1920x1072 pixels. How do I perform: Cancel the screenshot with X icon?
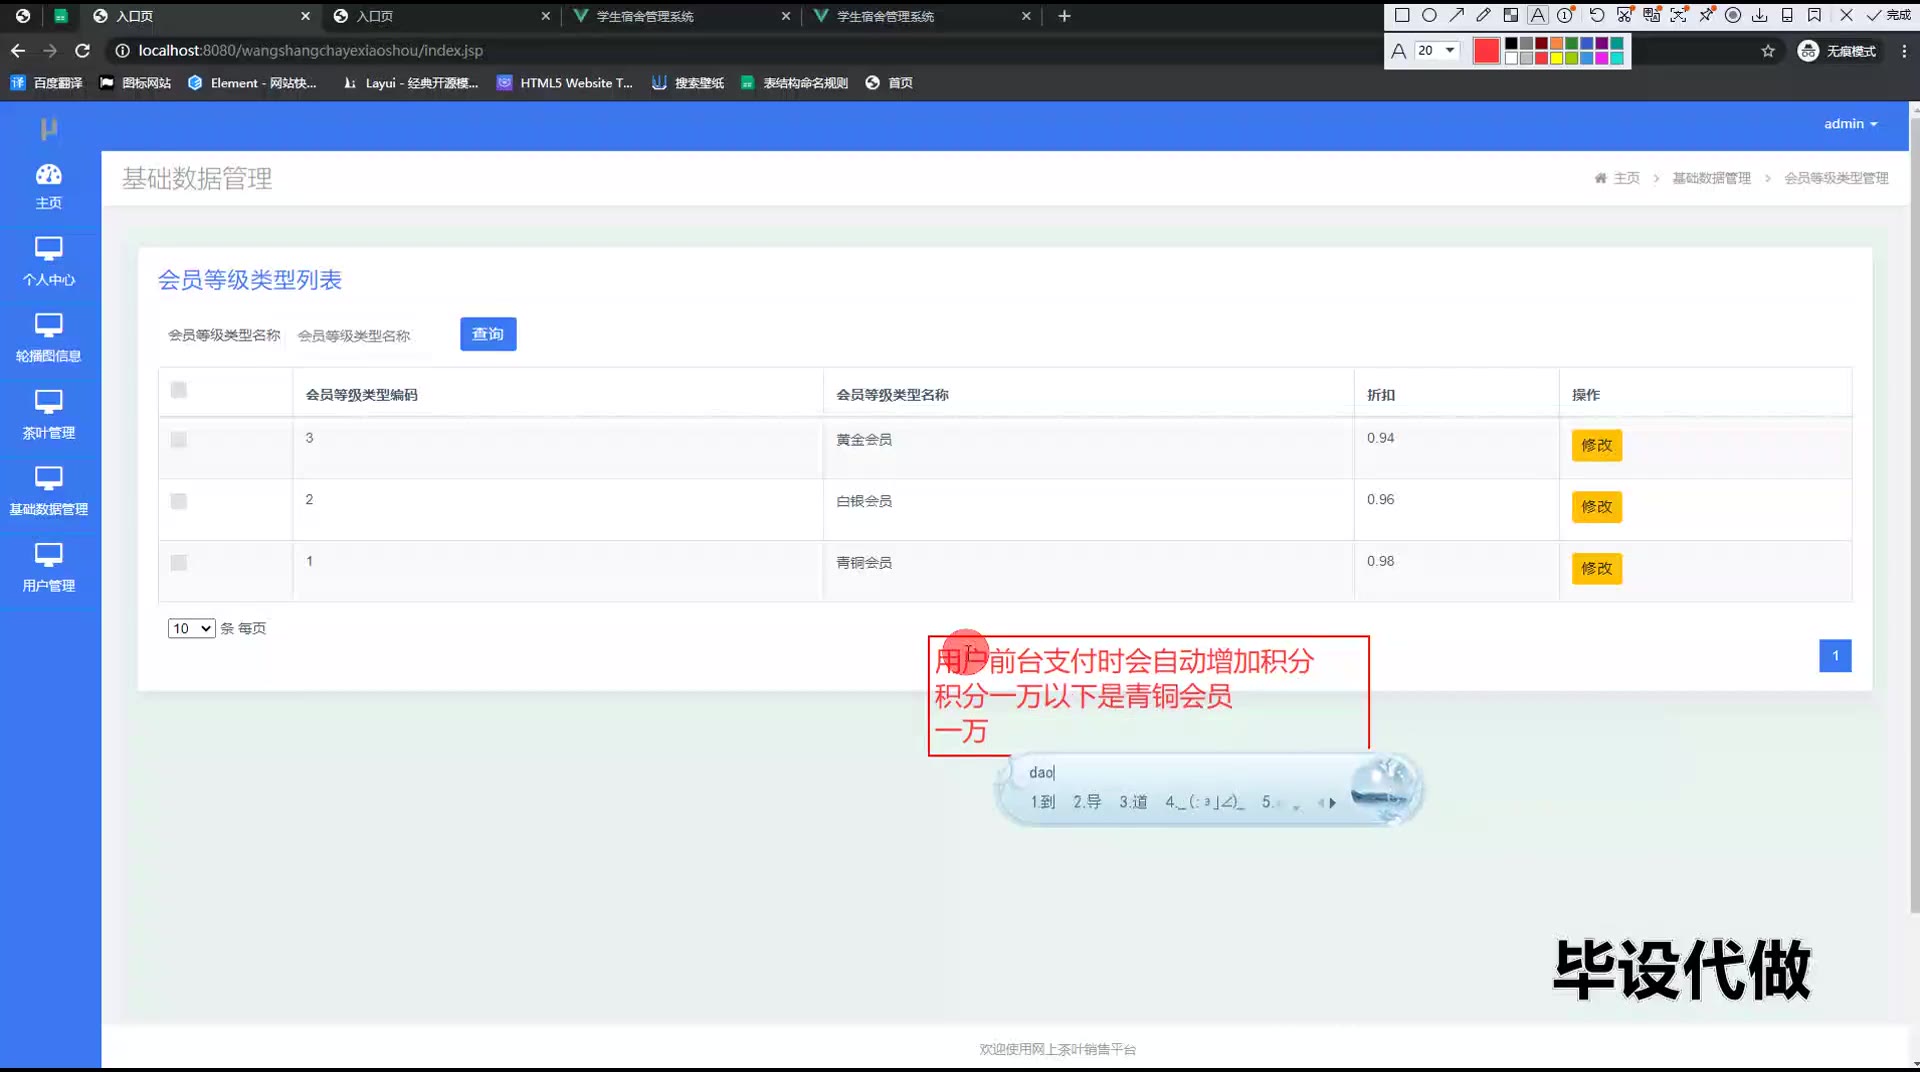pos(1846,15)
